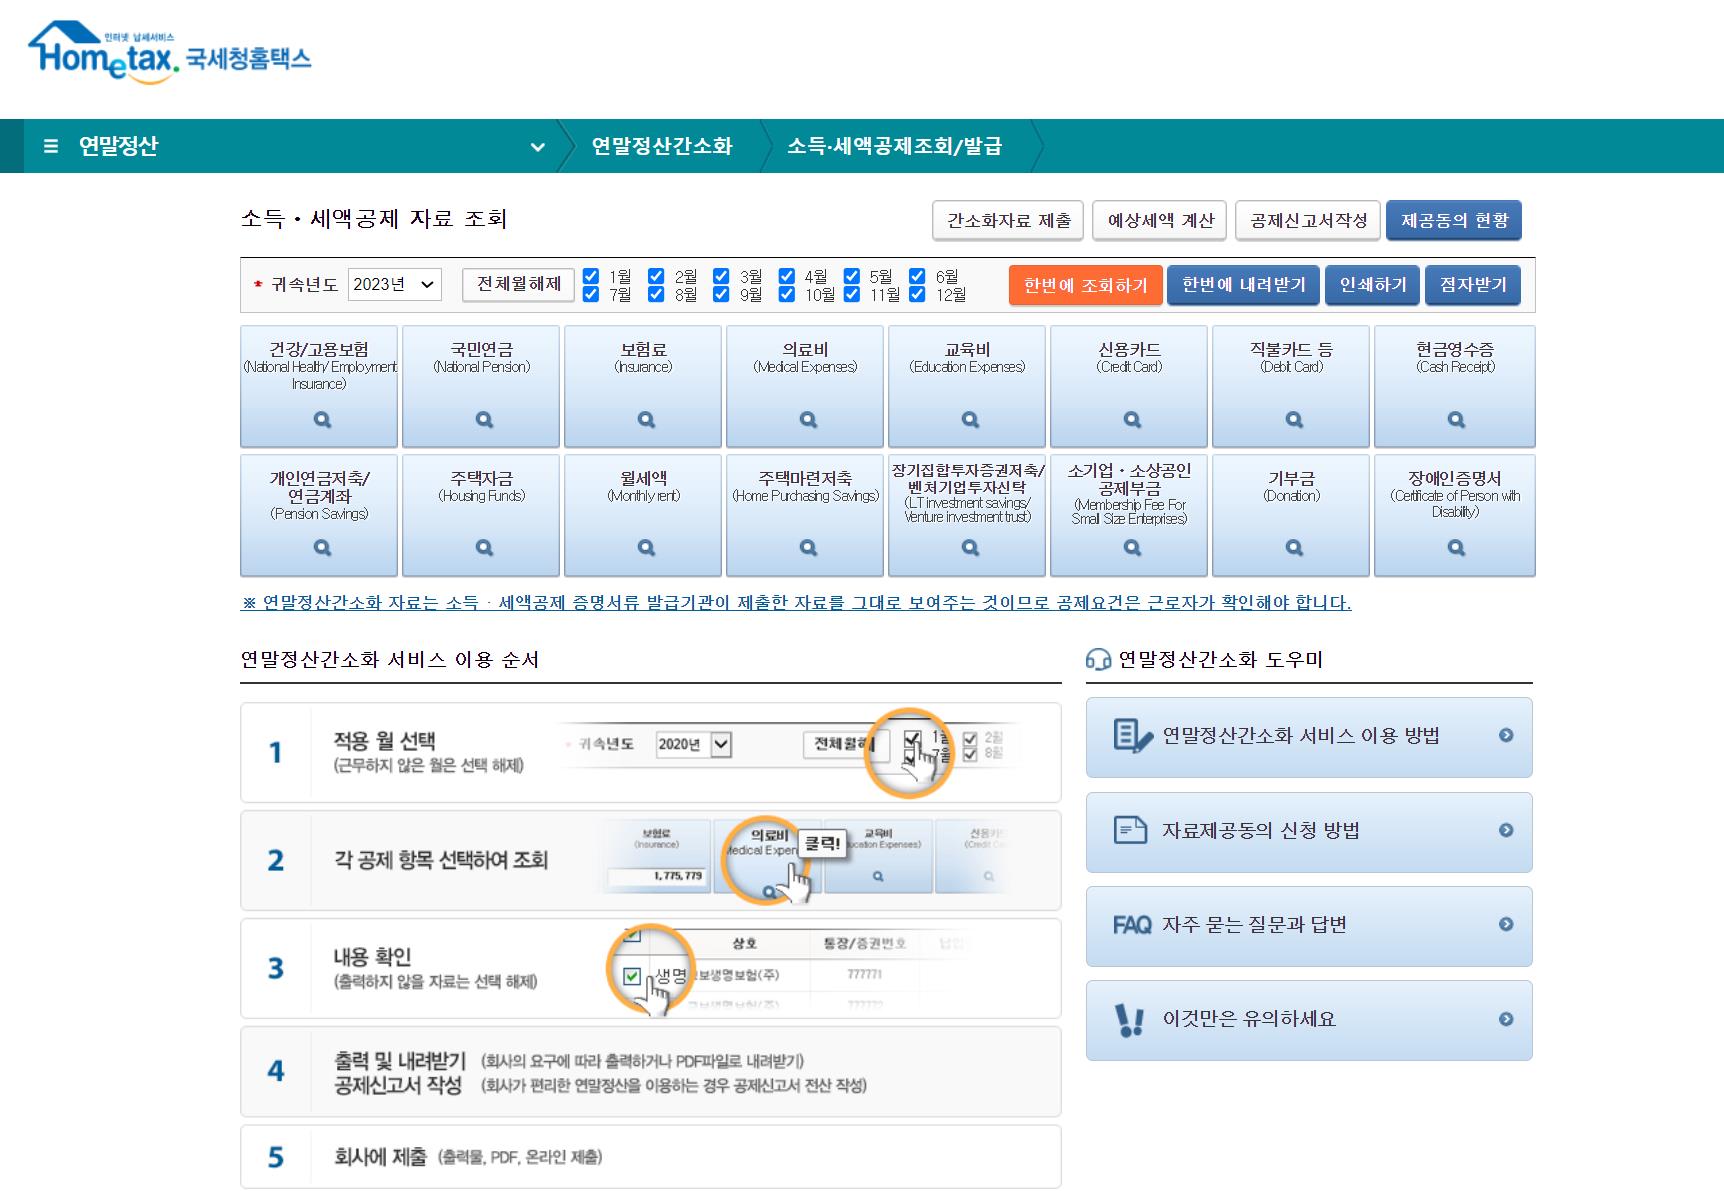The height and width of the screenshot is (1191, 1724).
Task: Click document icon for 서비스 이용 방법
Action: click(x=1132, y=736)
